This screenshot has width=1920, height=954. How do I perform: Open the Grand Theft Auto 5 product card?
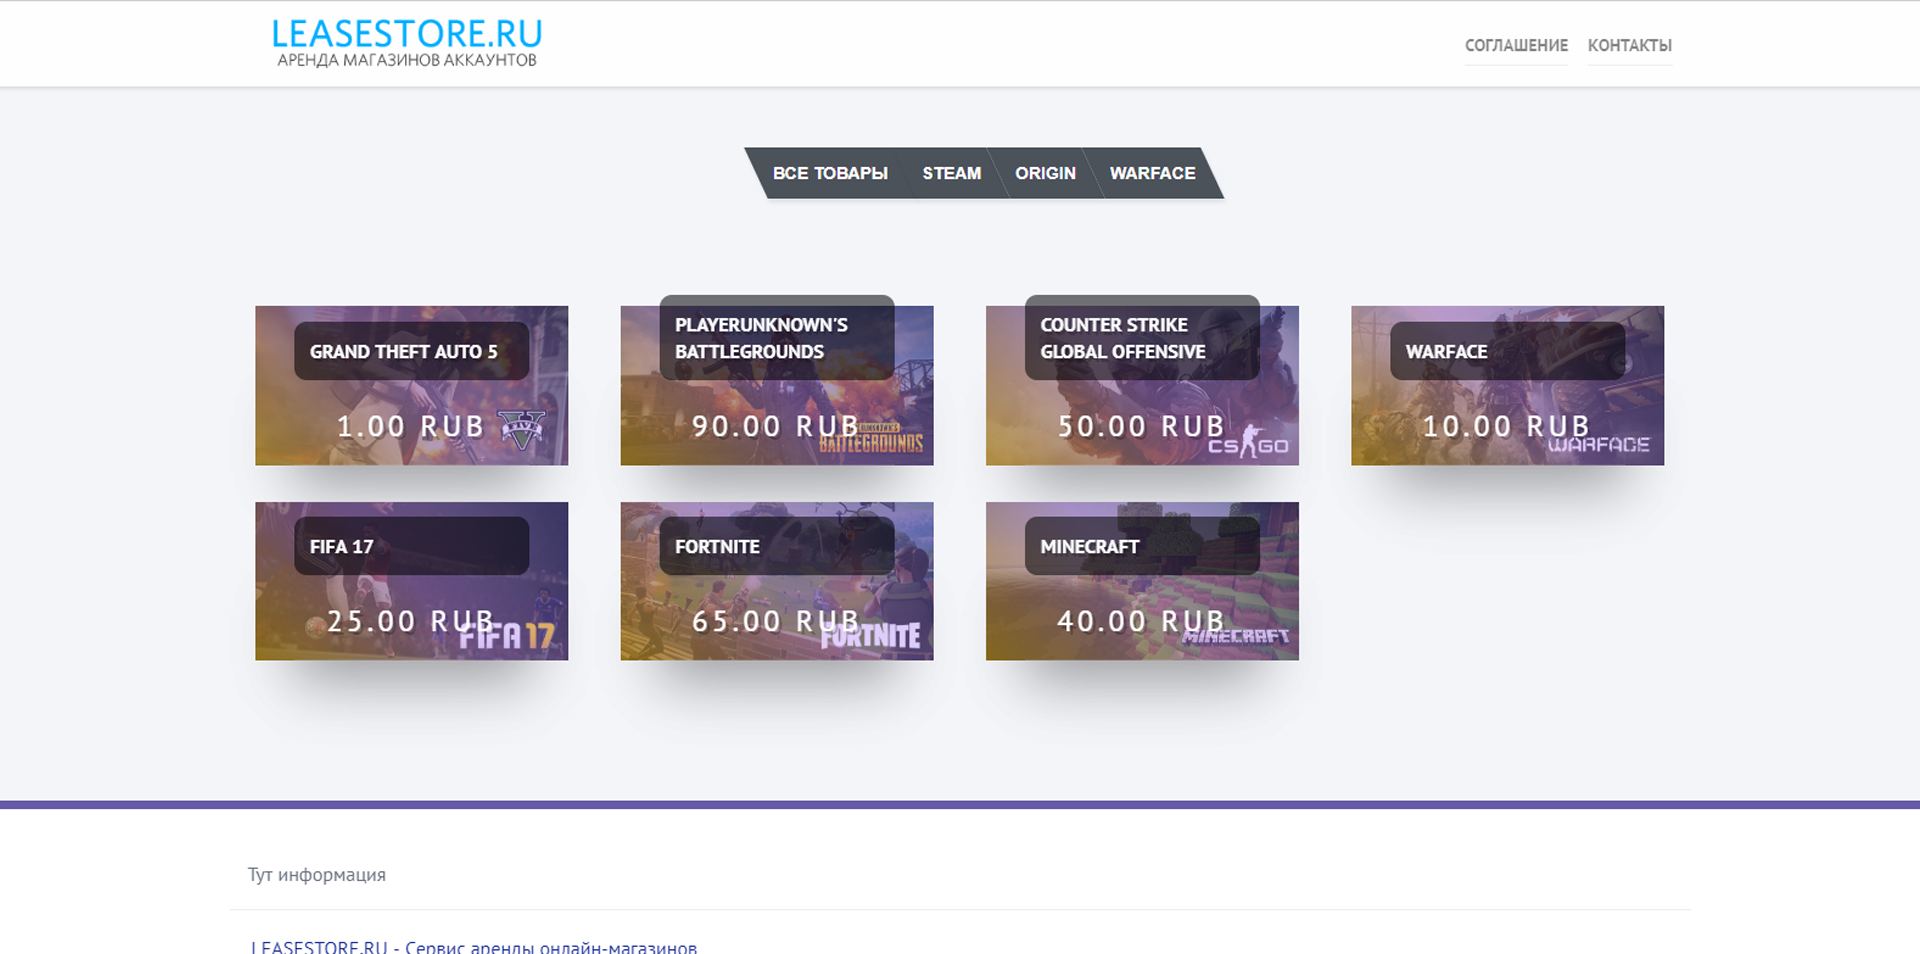(411, 385)
